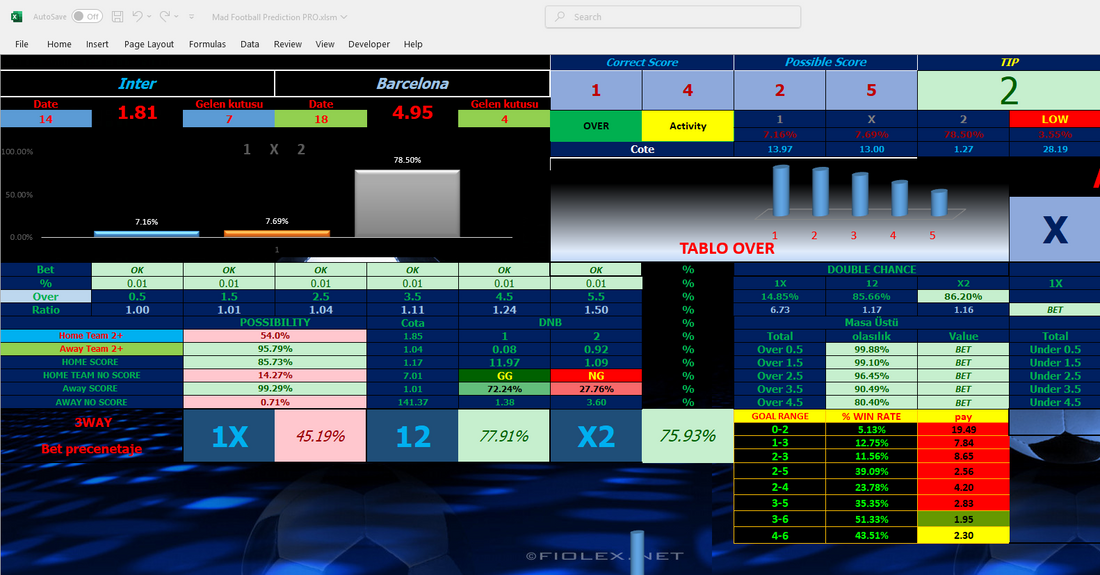This screenshot has width=1100, height=575.
Task: Select the yellow pay value 2.30
Action: point(963,536)
